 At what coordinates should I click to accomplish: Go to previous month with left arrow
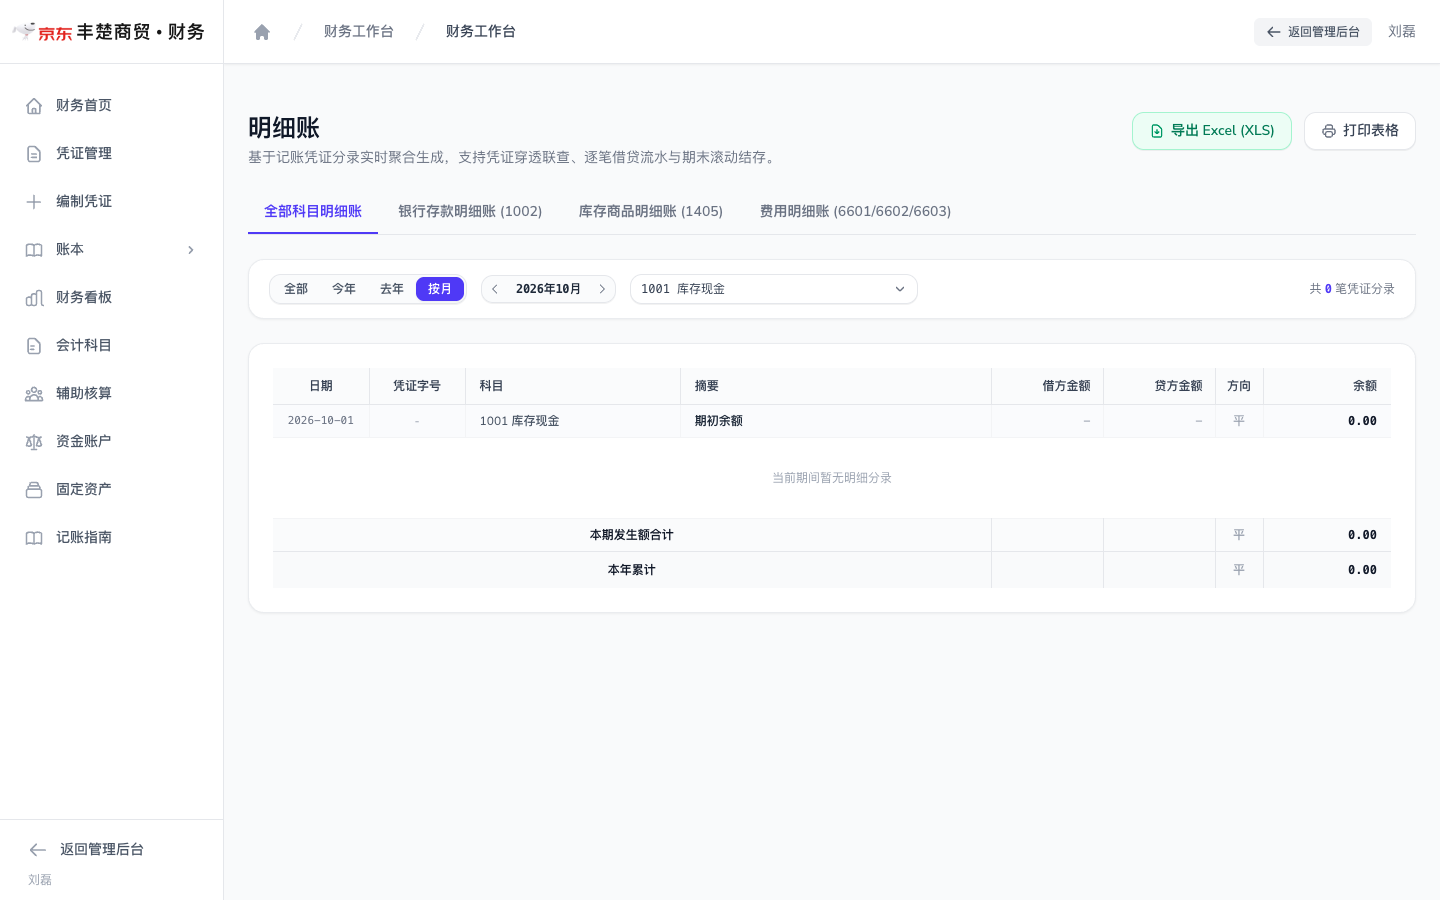[495, 289]
